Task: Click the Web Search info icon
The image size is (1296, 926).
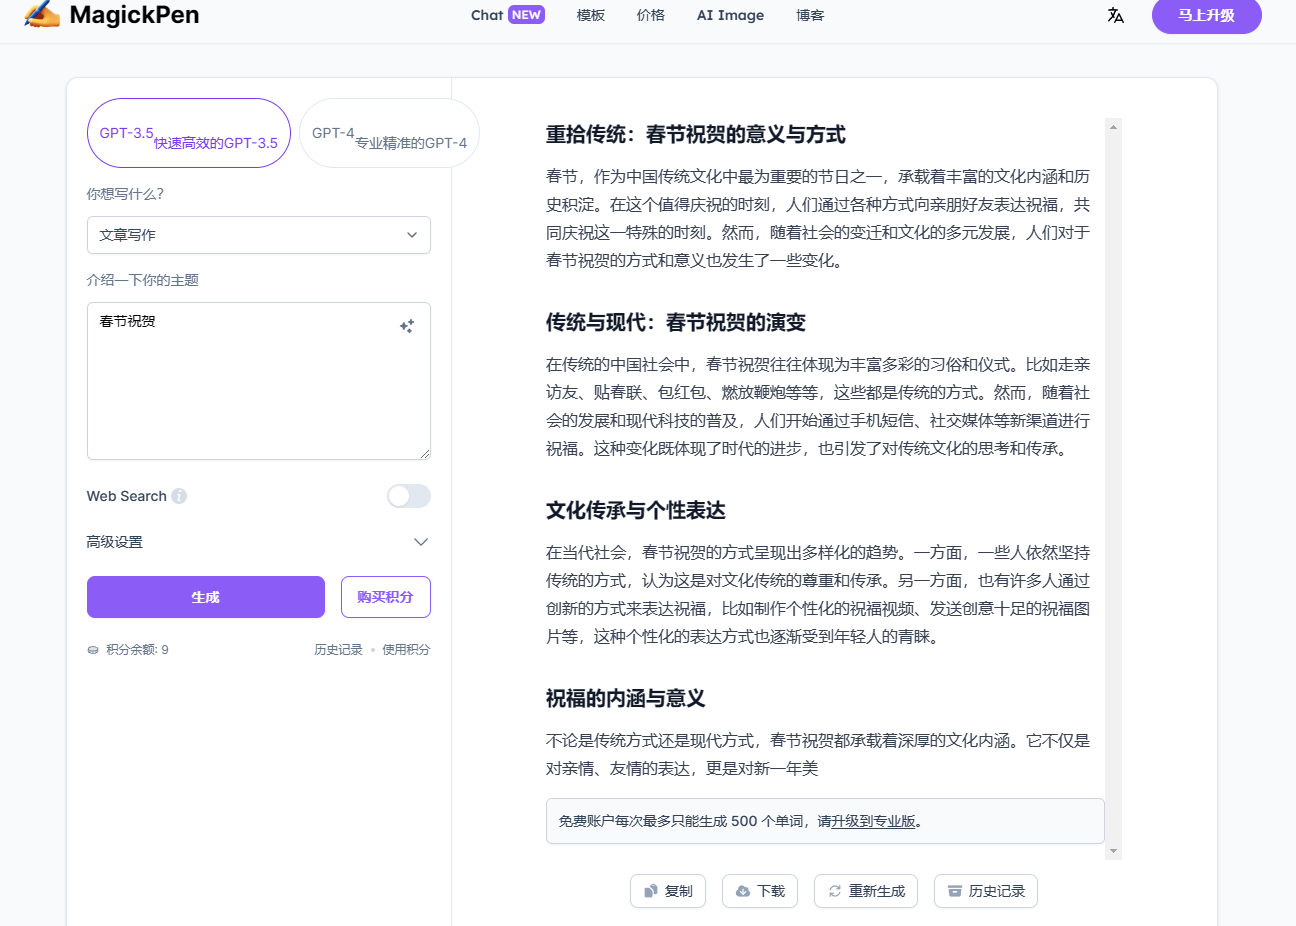Action: click(179, 496)
